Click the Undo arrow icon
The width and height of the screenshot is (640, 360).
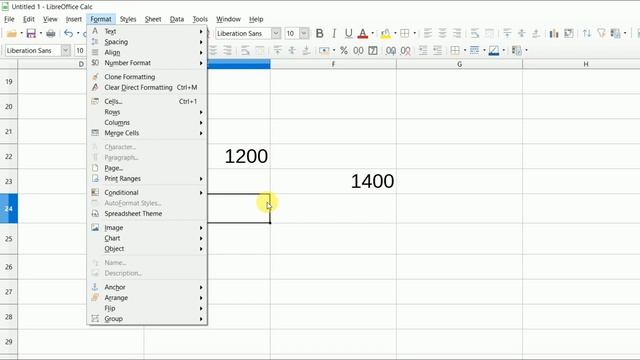[x=69, y=33]
